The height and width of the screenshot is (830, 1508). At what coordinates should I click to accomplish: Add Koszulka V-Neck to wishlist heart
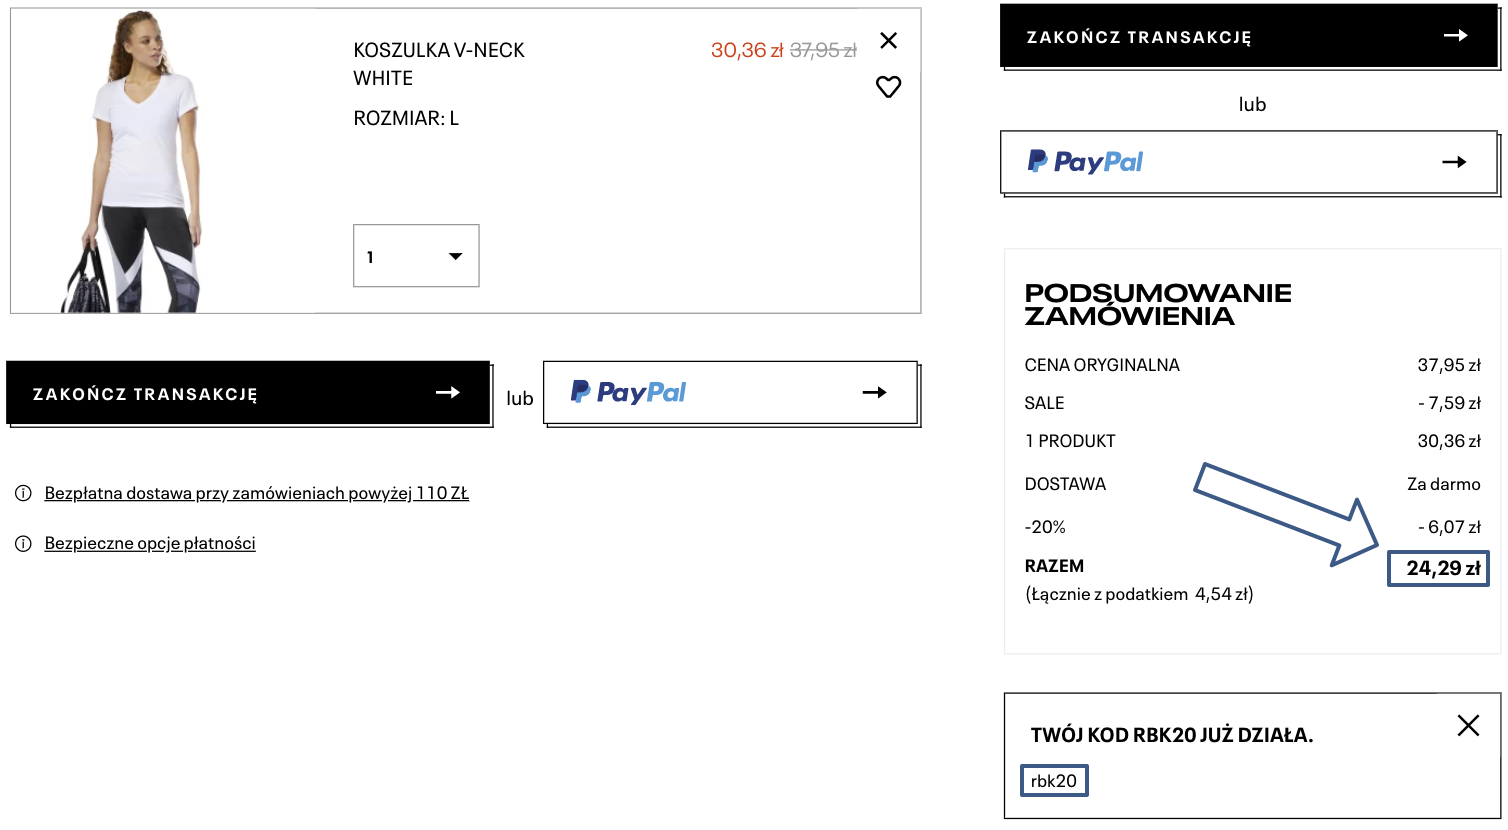[x=888, y=87]
